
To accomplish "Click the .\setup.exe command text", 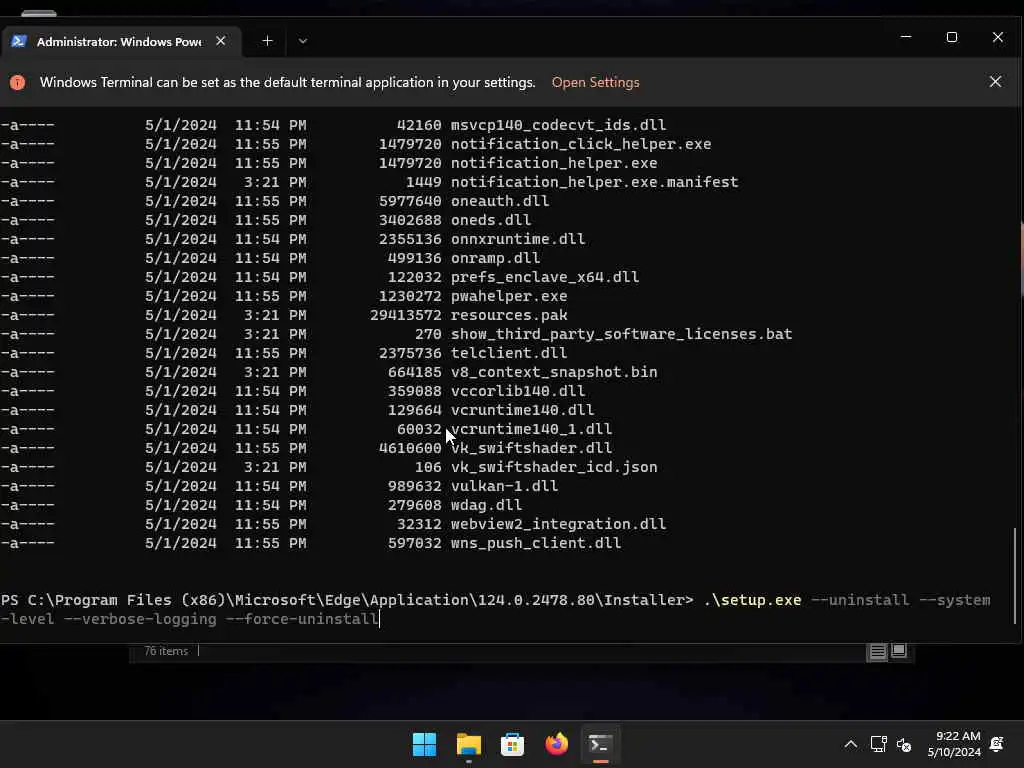I will (x=752, y=600).
